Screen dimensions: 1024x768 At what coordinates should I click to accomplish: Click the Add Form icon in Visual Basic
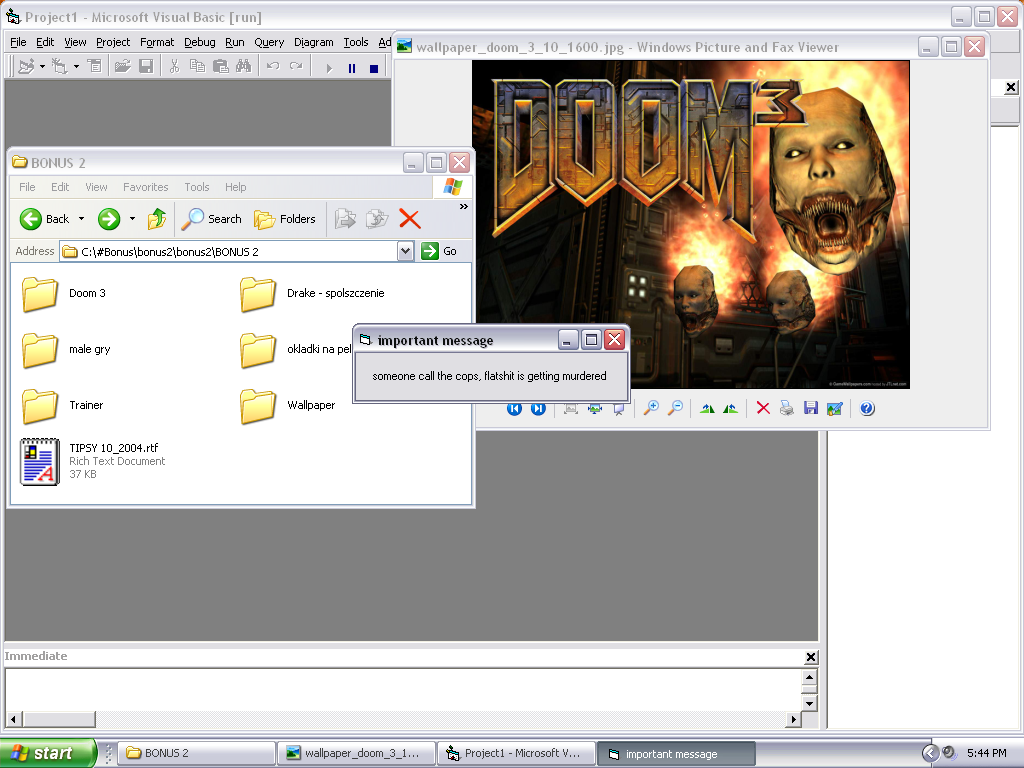tap(59, 66)
